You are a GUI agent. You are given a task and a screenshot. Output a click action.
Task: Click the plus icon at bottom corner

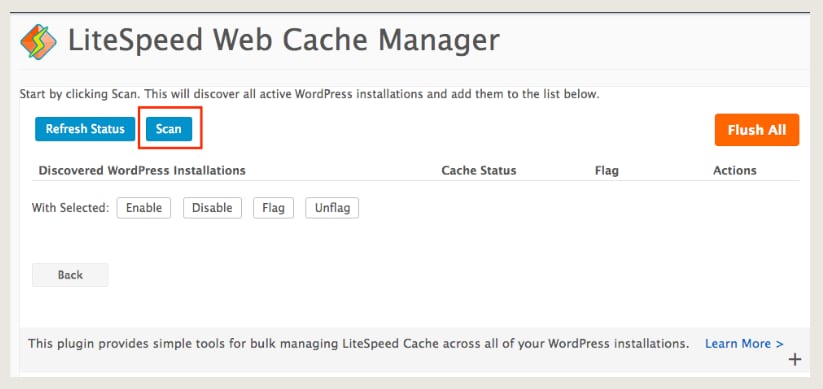tap(795, 360)
